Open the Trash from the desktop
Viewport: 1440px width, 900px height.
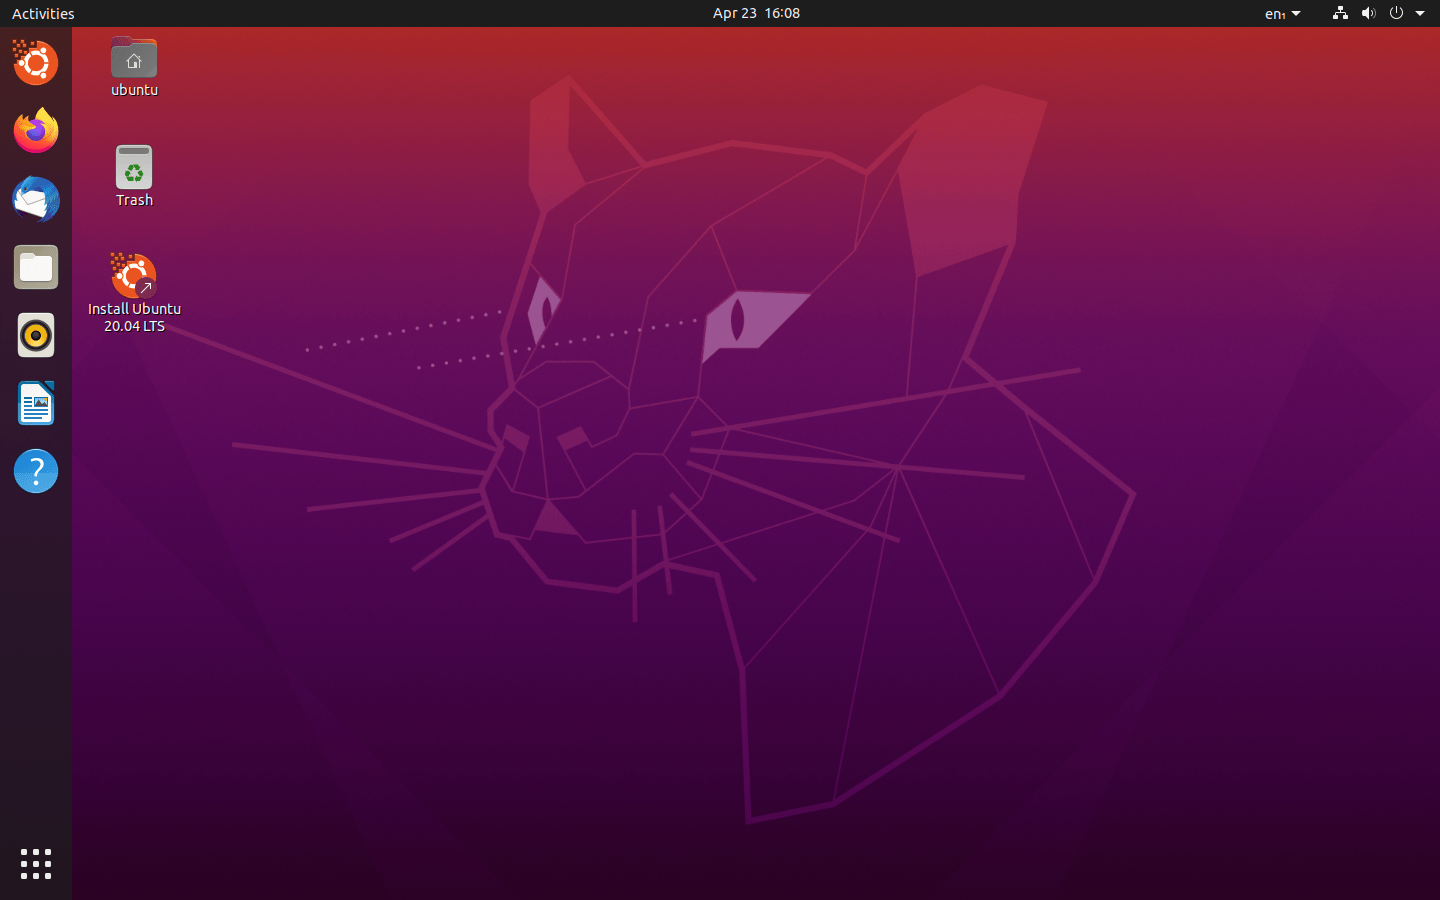[x=133, y=176]
